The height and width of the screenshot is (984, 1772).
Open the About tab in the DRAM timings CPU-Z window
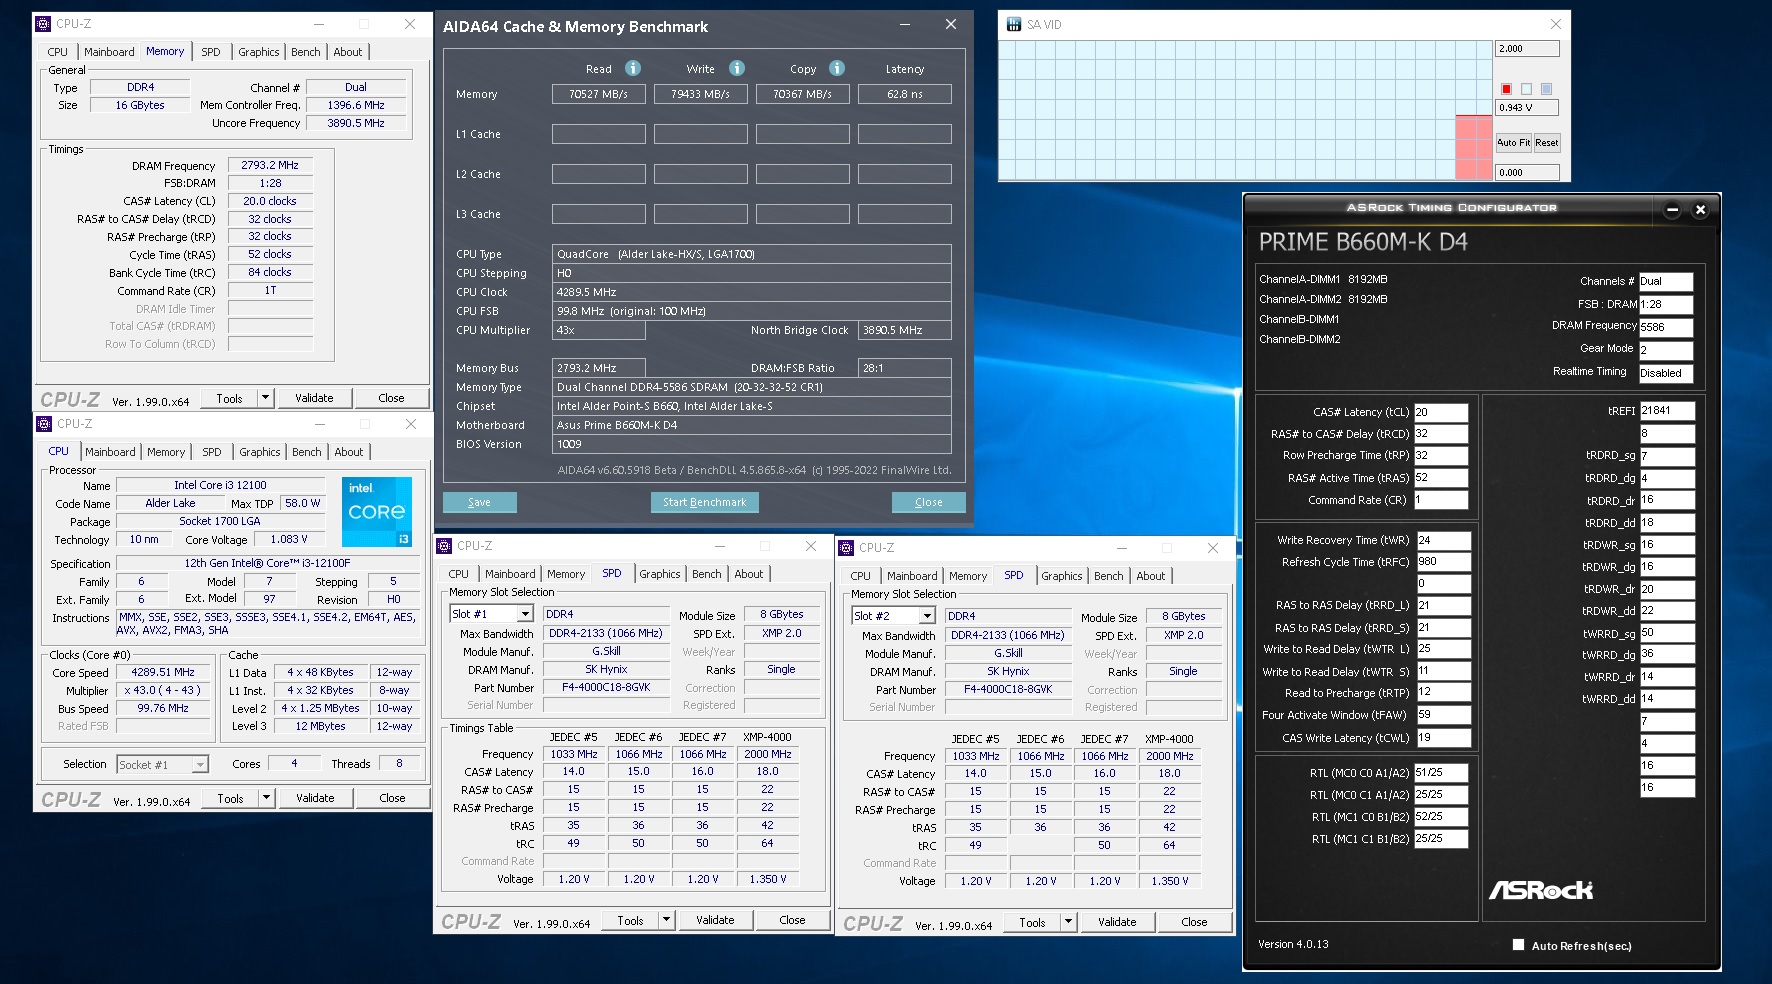[x=348, y=52]
